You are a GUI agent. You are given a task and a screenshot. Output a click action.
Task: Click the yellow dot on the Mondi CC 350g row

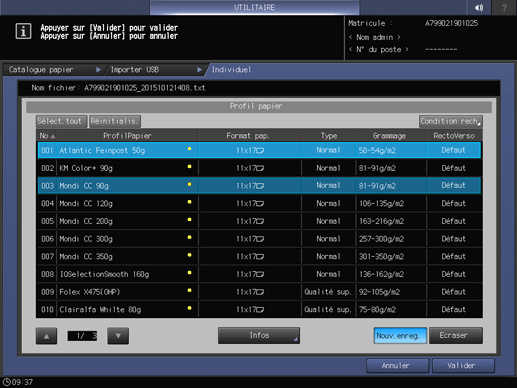(189, 255)
